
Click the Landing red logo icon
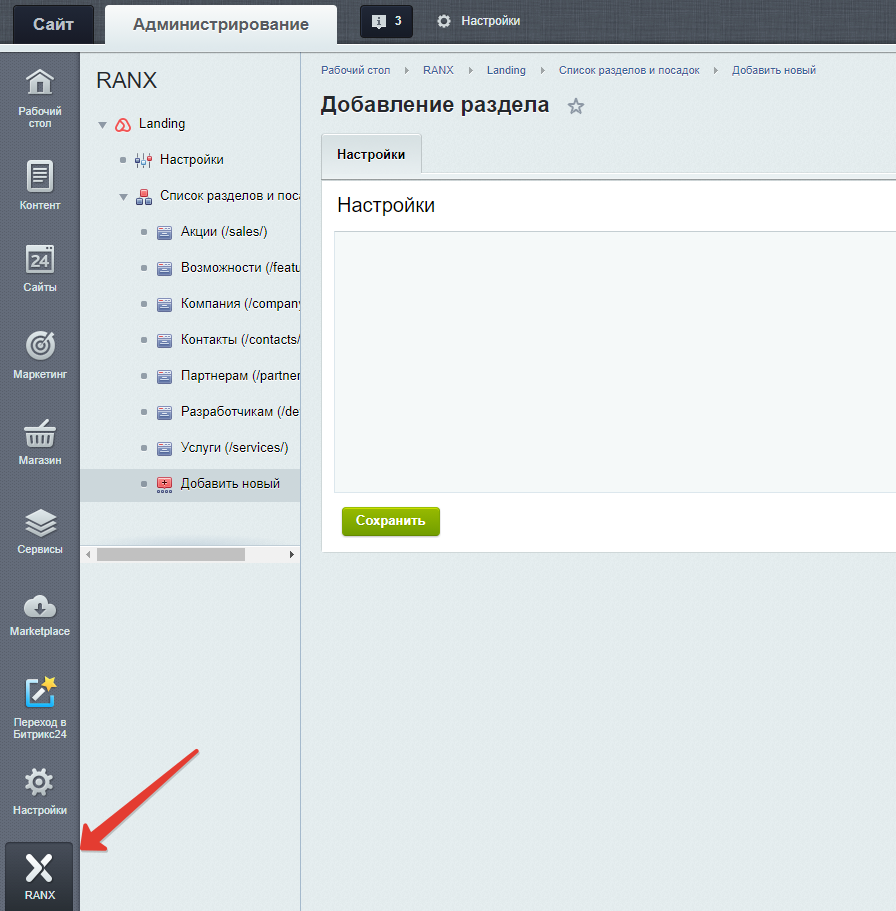123,124
